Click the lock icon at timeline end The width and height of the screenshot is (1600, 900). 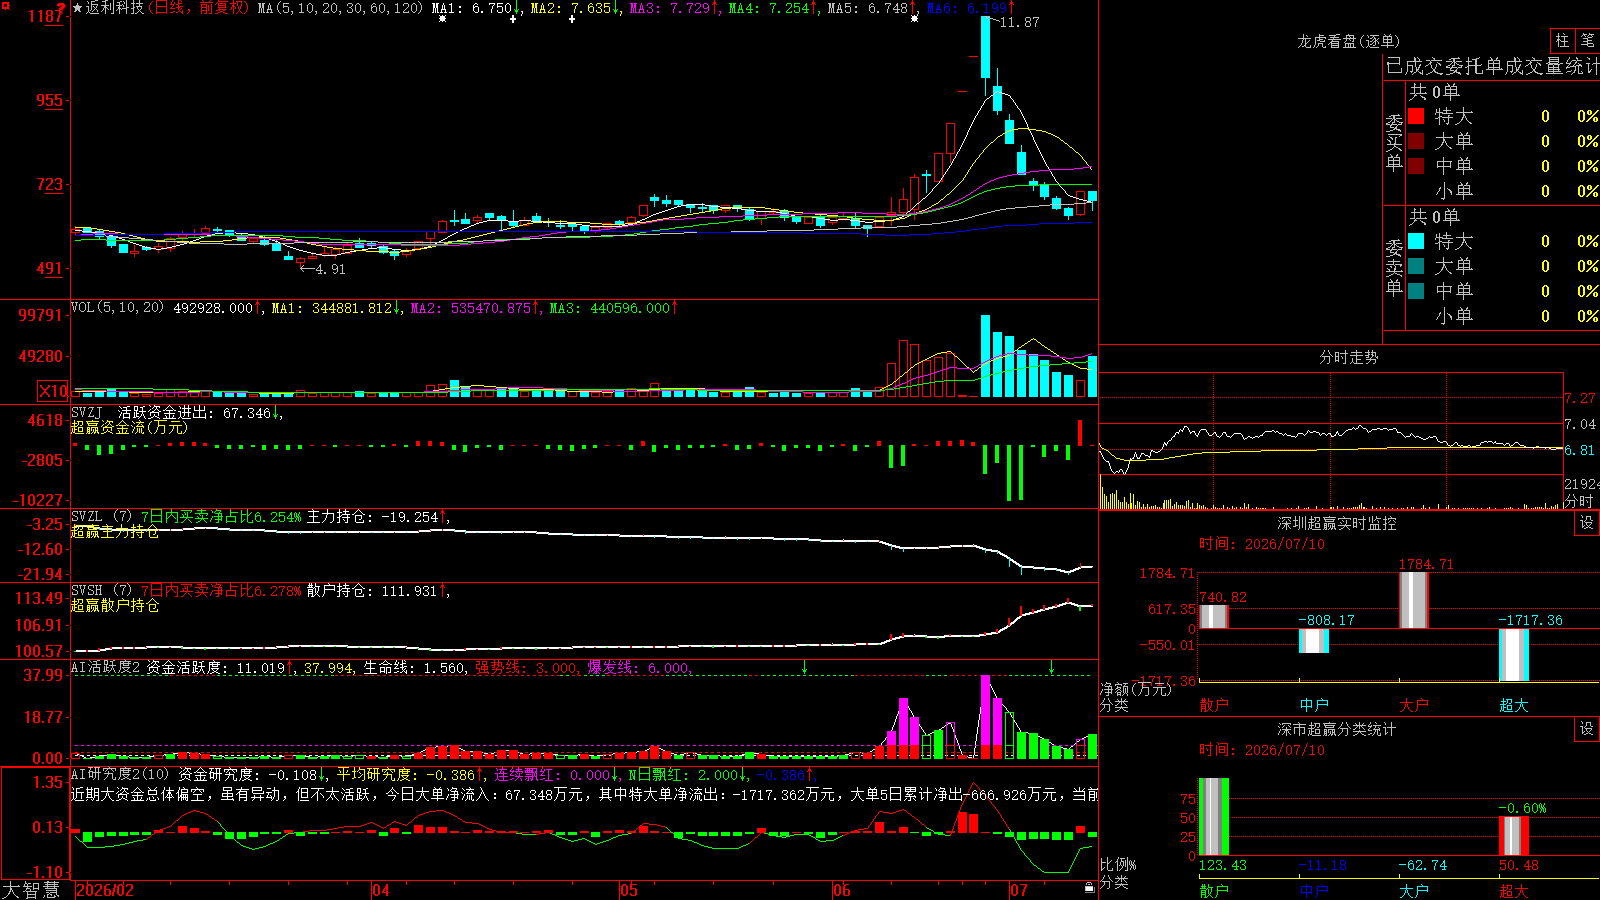coord(1089,888)
